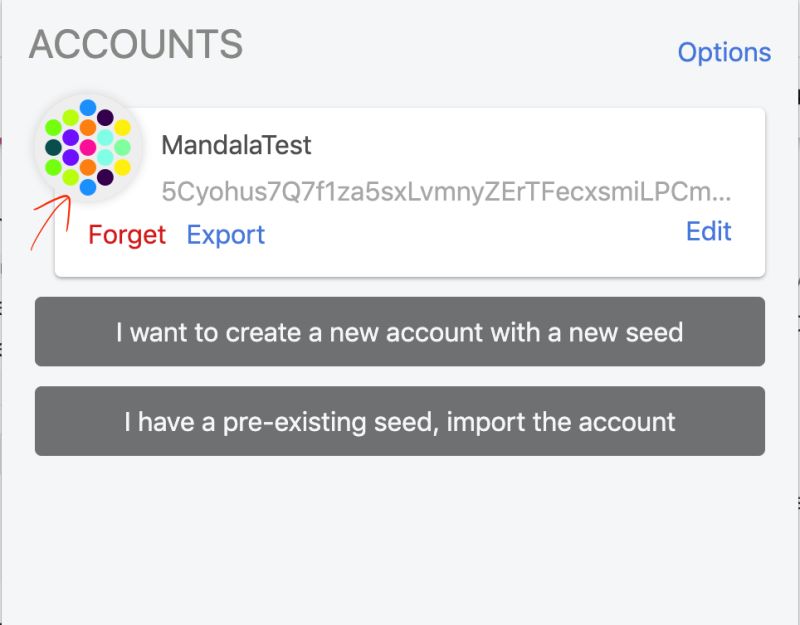Export the MandalaTest account
The width and height of the screenshot is (800, 625).
coord(226,235)
